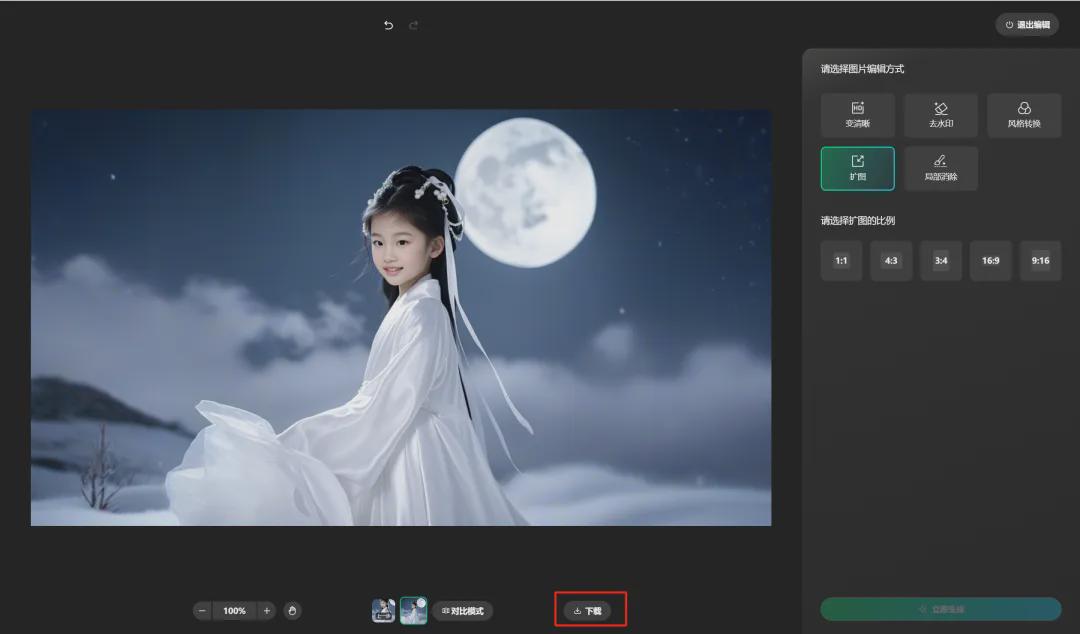Zoom in with the plus button

(267, 610)
